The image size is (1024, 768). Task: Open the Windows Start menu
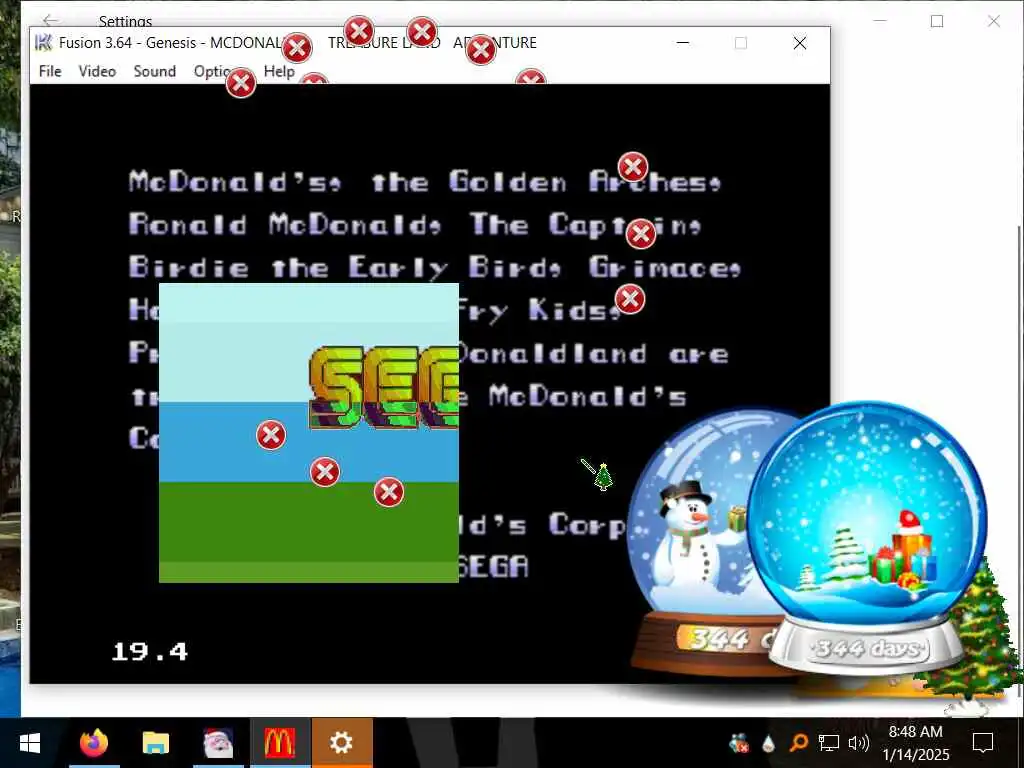click(x=30, y=743)
